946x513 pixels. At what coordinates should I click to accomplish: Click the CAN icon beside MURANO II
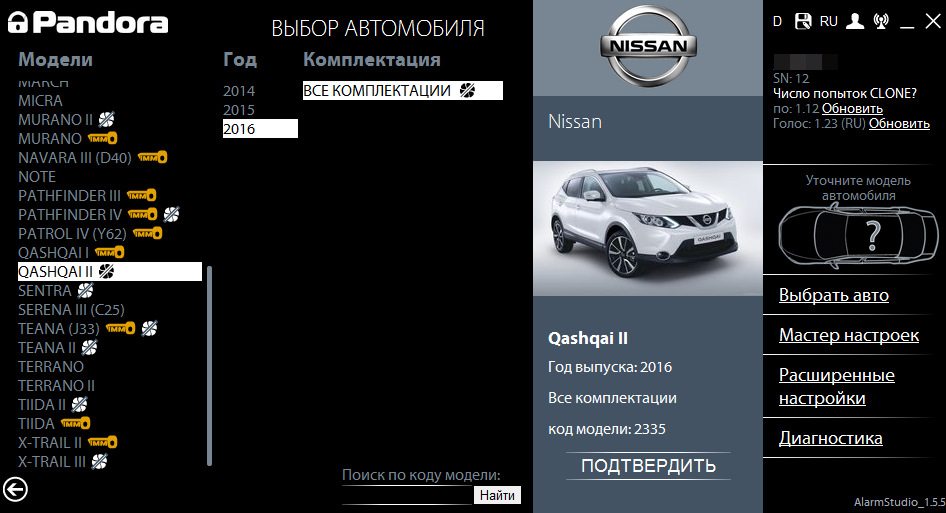point(107,119)
